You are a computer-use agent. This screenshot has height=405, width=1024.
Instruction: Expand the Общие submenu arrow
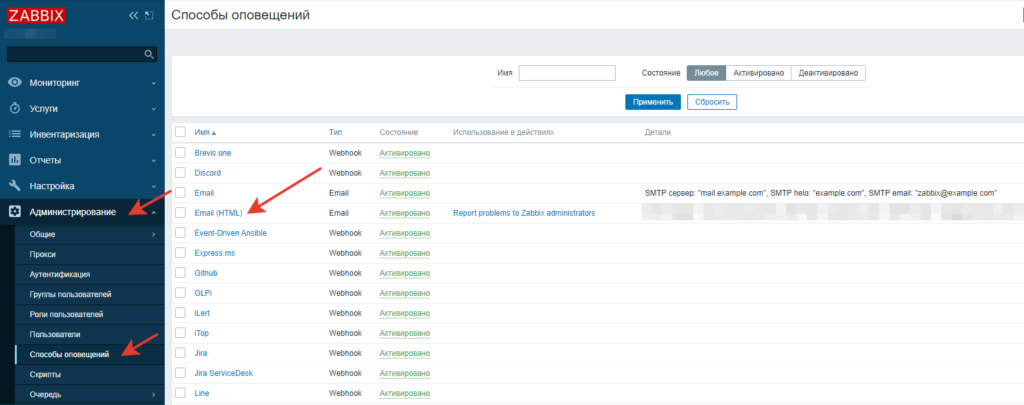154,235
